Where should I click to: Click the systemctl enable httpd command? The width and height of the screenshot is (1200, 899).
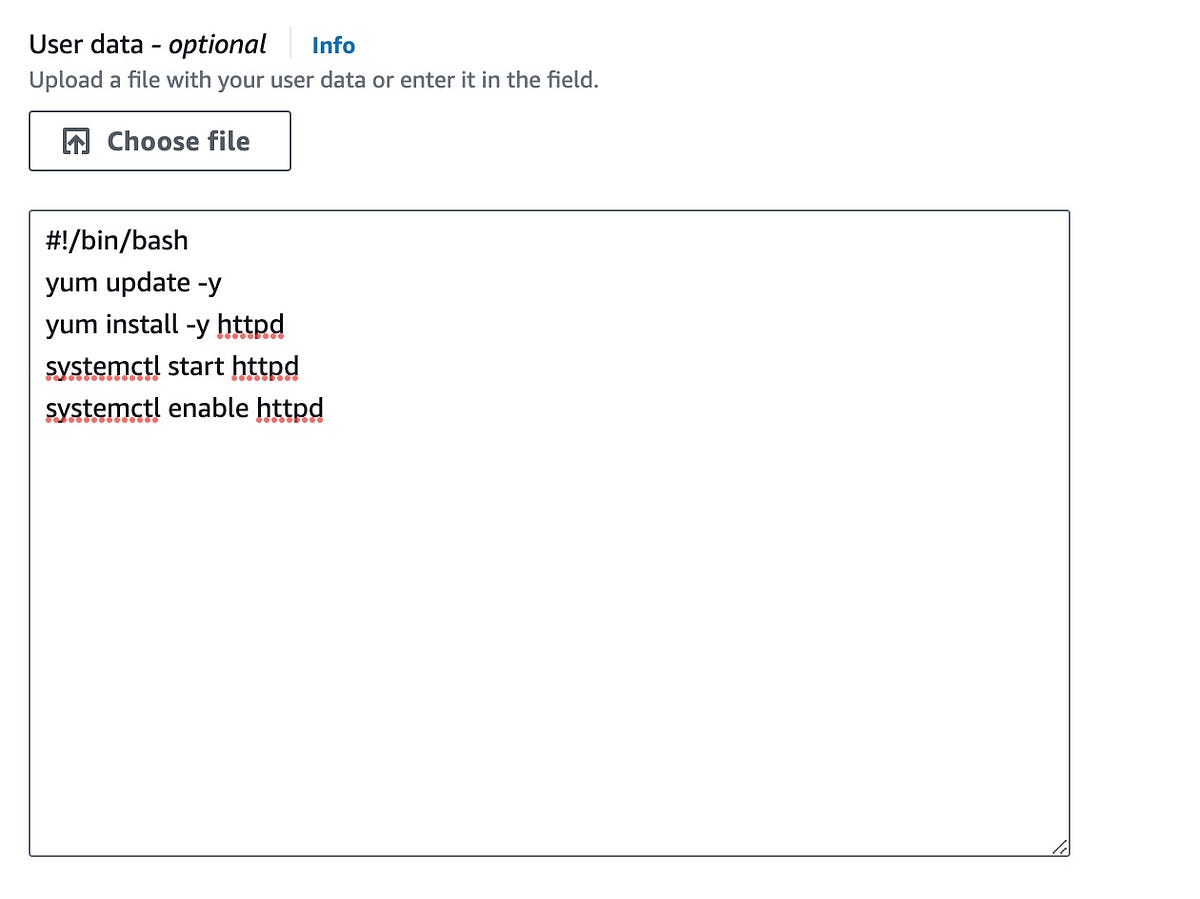pyautogui.click(x=183, y=408)
